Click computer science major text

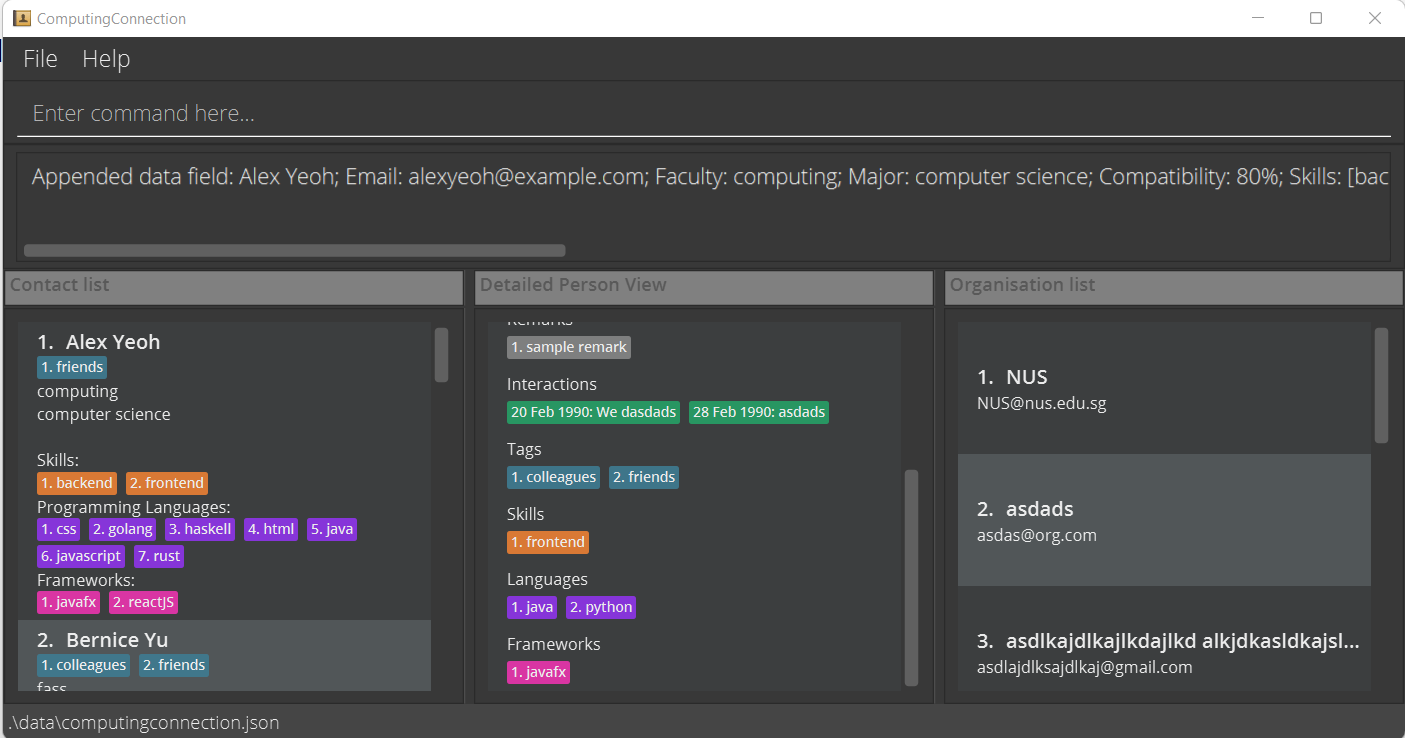pyautogui.click(x=104, y=414)
